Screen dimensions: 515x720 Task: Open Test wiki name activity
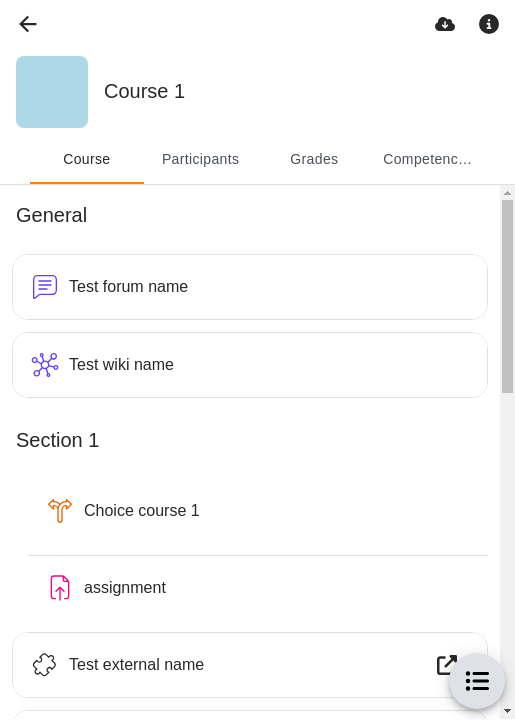(x=250, y=365)
